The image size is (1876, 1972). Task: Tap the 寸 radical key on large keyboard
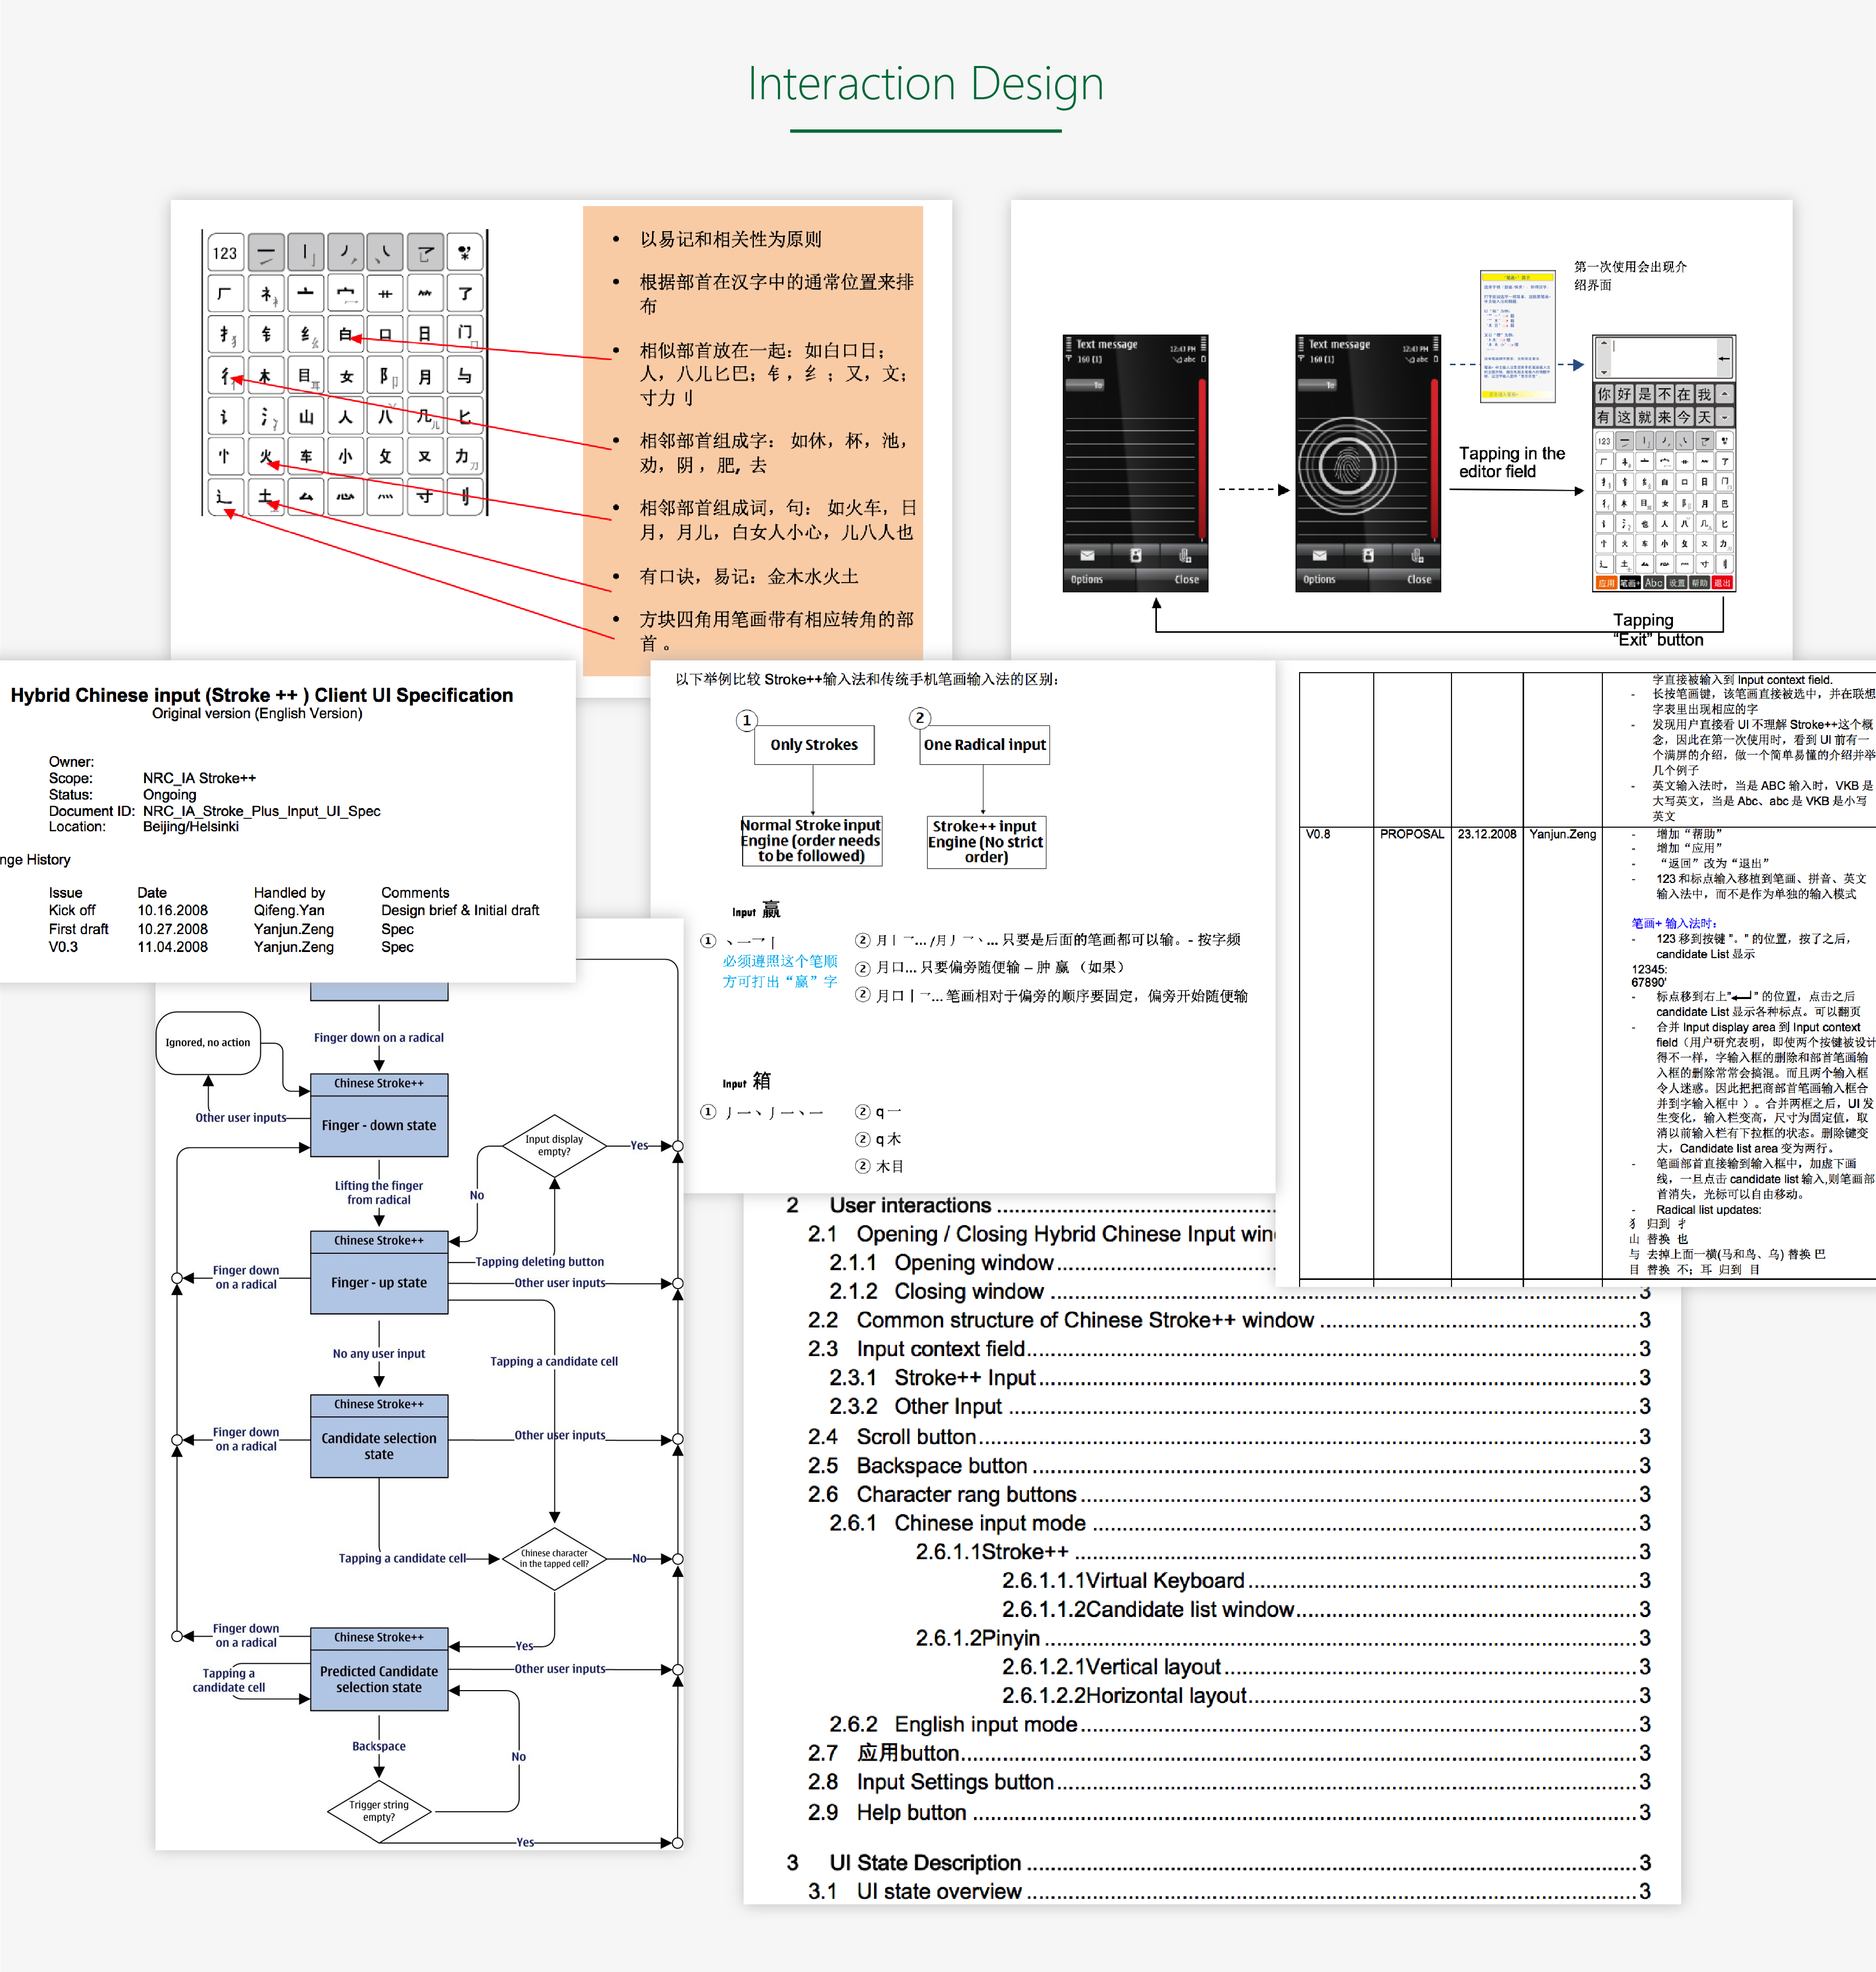[x=425, y=497]
